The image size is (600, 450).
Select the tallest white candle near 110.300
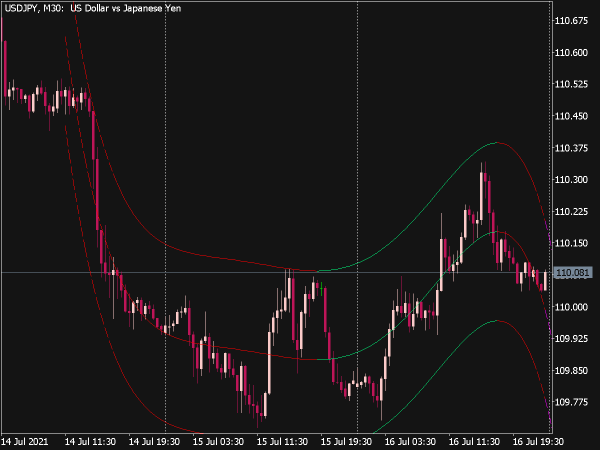coord(481,196)
